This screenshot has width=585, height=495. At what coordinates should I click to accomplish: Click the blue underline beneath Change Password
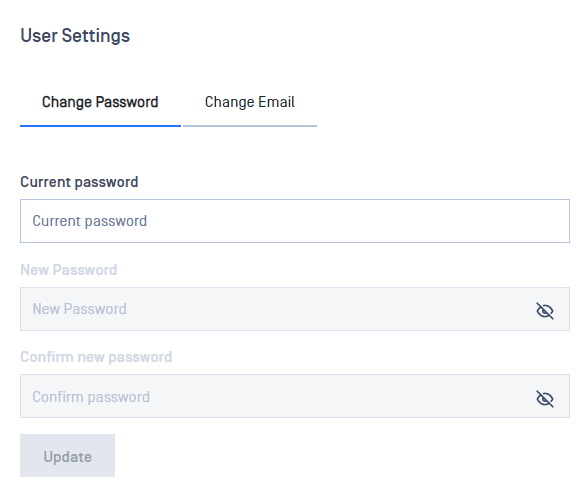click(x=100, y=126)
